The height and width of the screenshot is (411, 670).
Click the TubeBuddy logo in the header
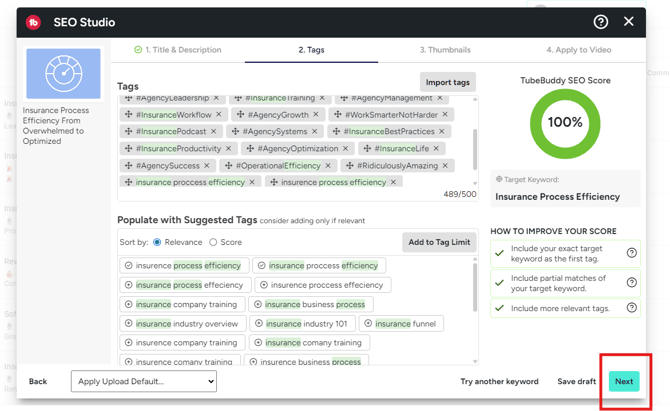click(x=33, y=22)
